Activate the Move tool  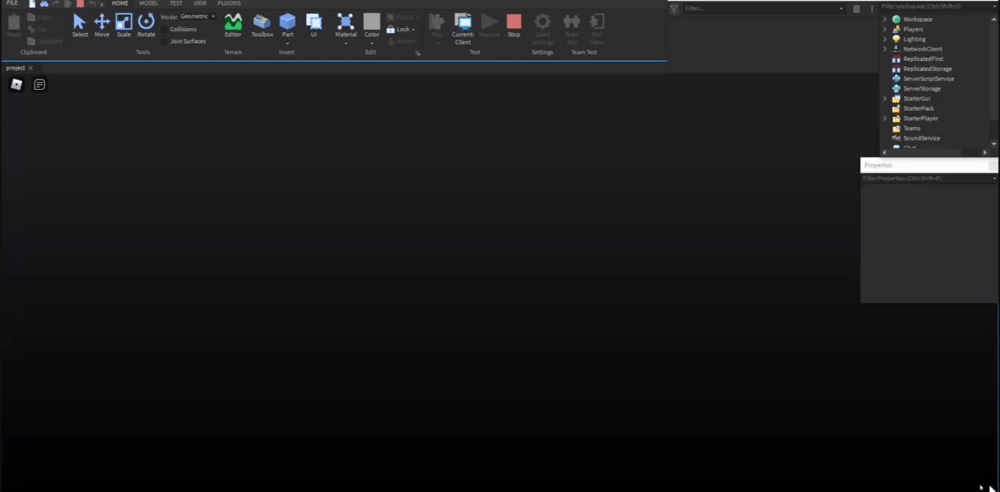pos(102,26)
